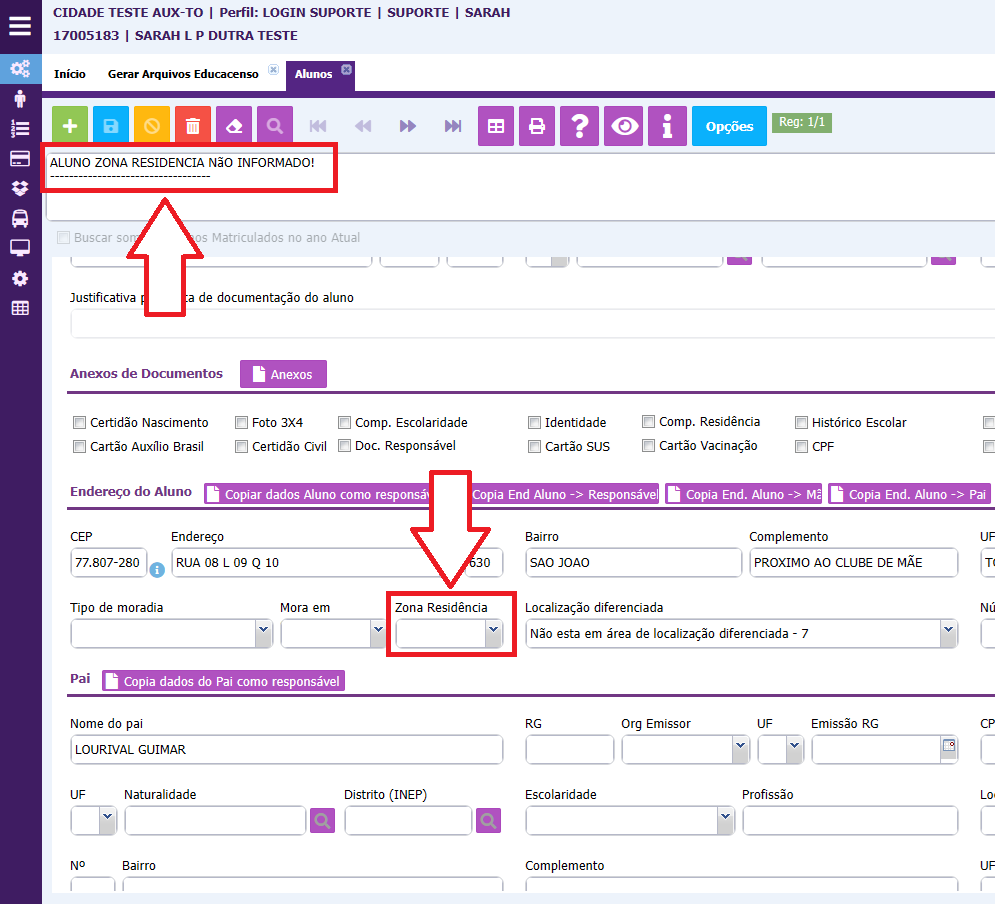995x904 pixels.
Task: Switch to the Início tab
Action: pyautogui.click(x=70, y=74)
